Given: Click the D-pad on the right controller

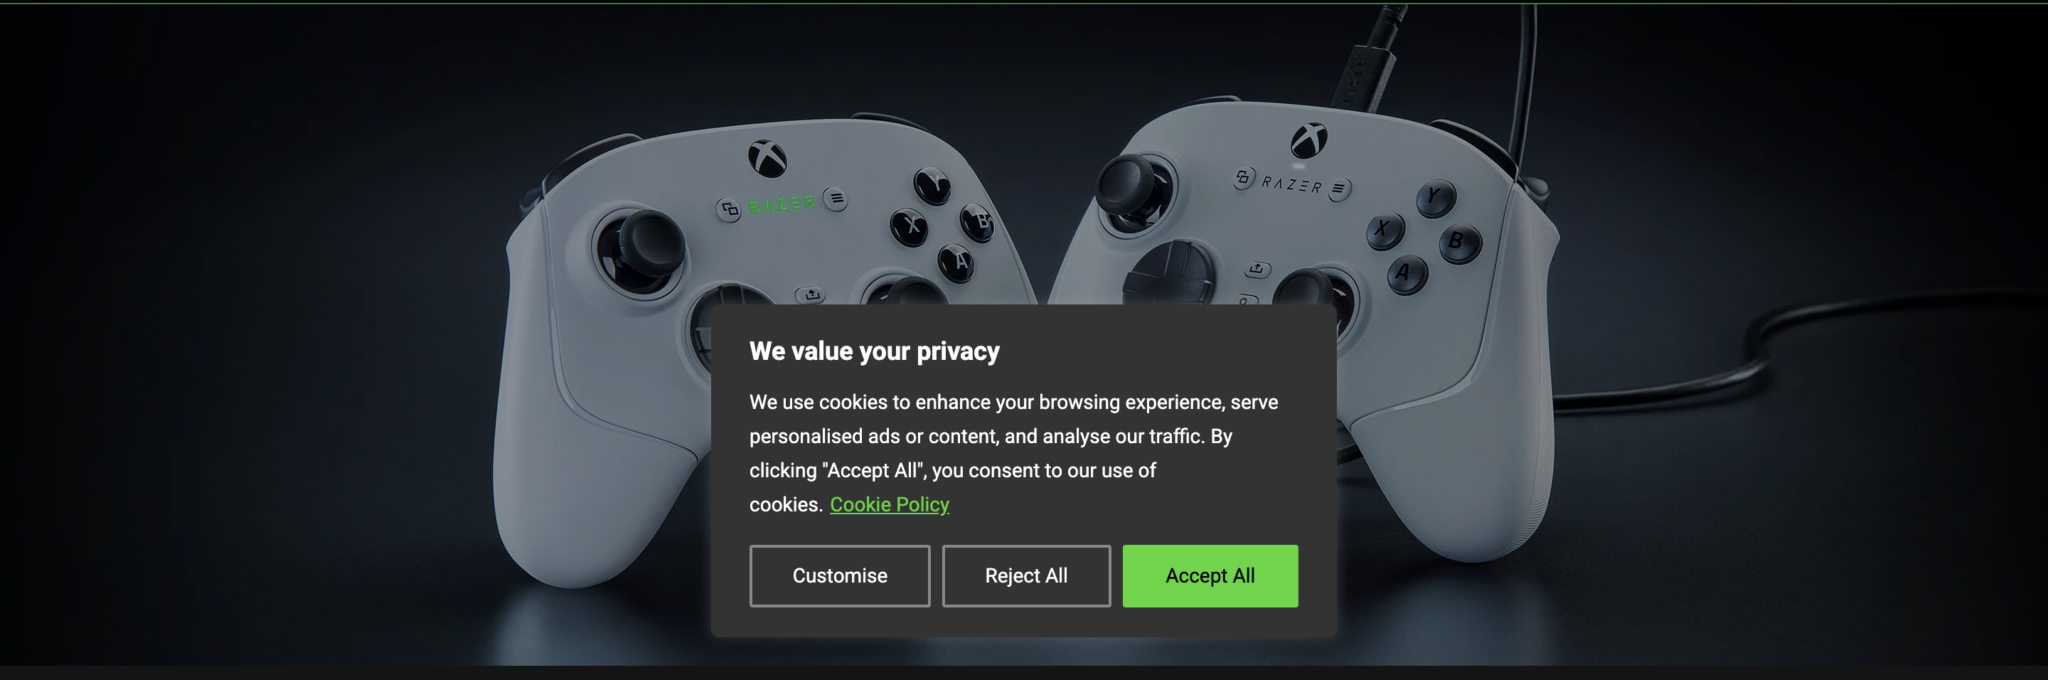Looking at the screenshot, I should tap(1168, 274).
